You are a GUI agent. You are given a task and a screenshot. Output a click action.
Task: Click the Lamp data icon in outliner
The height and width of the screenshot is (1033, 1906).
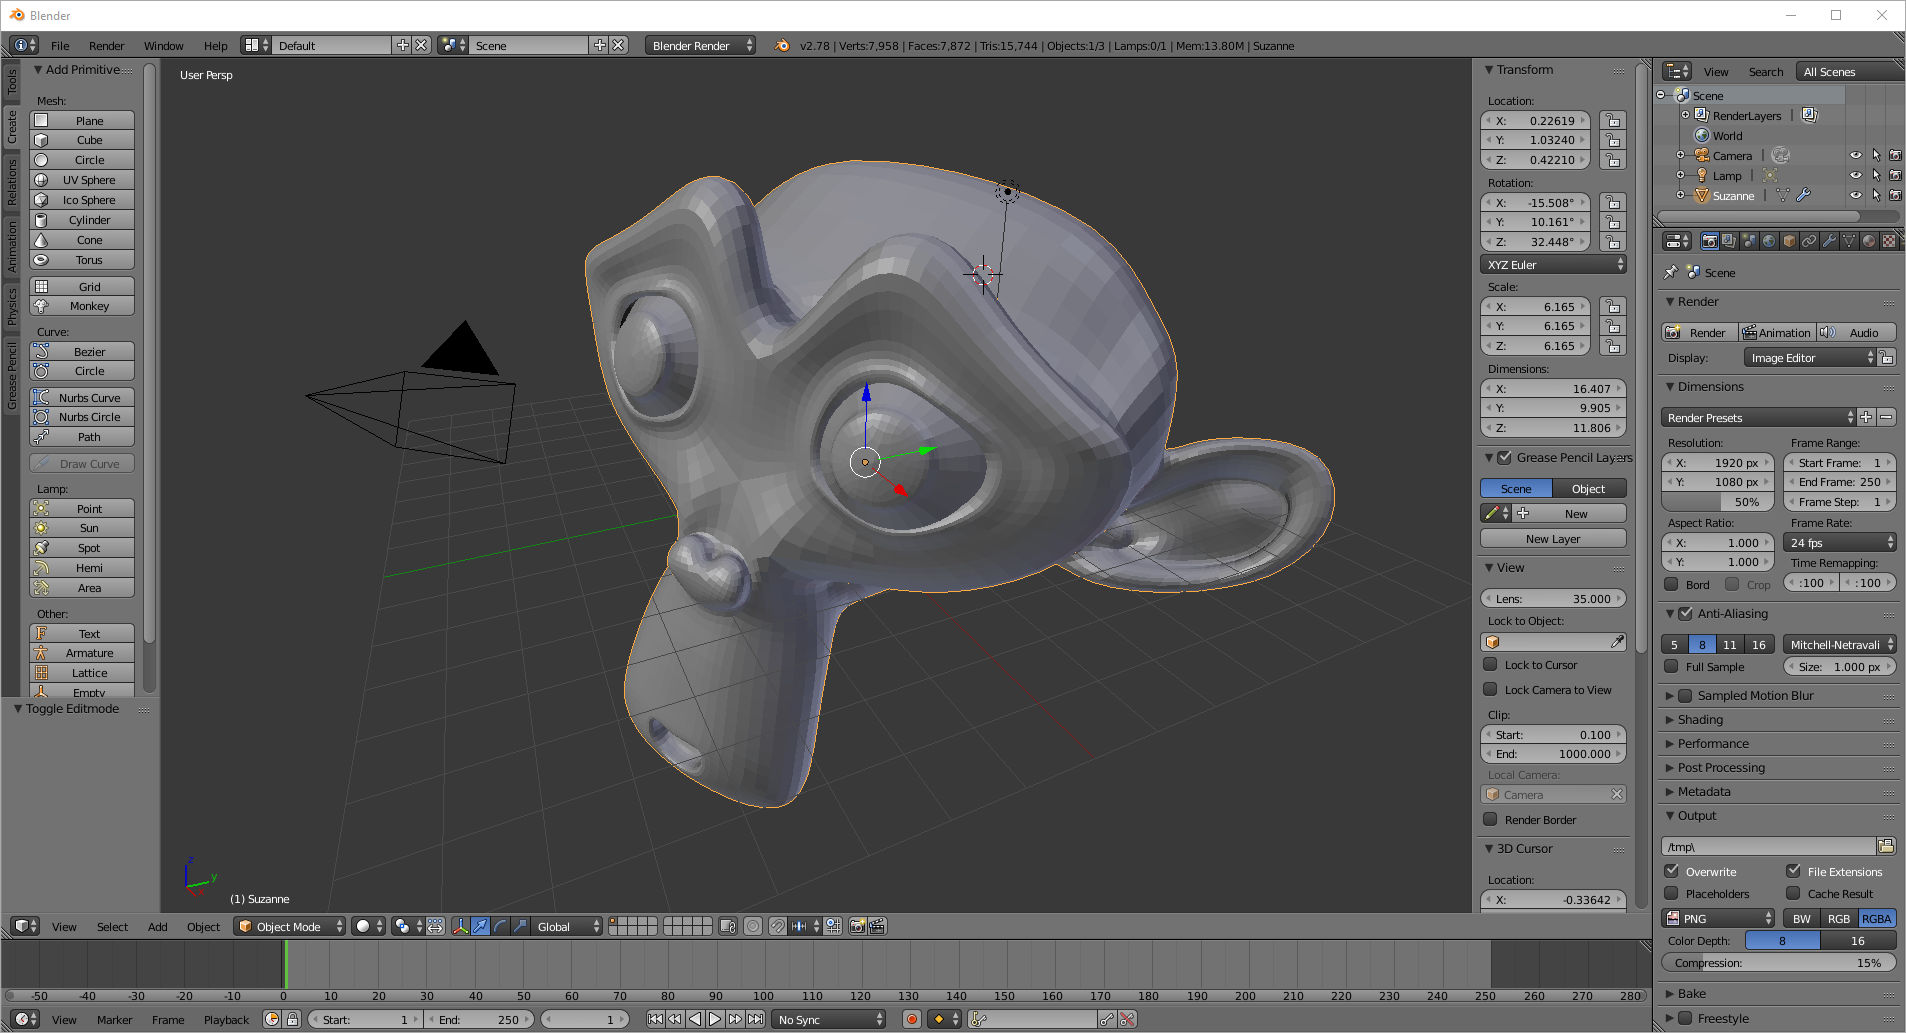pyautogui.click(x=1770, y=175)
